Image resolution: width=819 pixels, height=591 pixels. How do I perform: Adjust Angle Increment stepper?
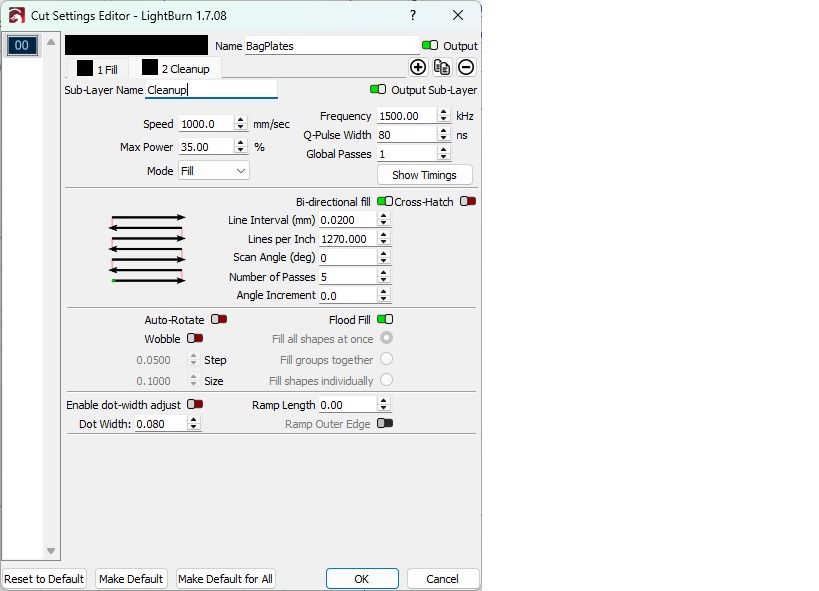coord(383,295)
